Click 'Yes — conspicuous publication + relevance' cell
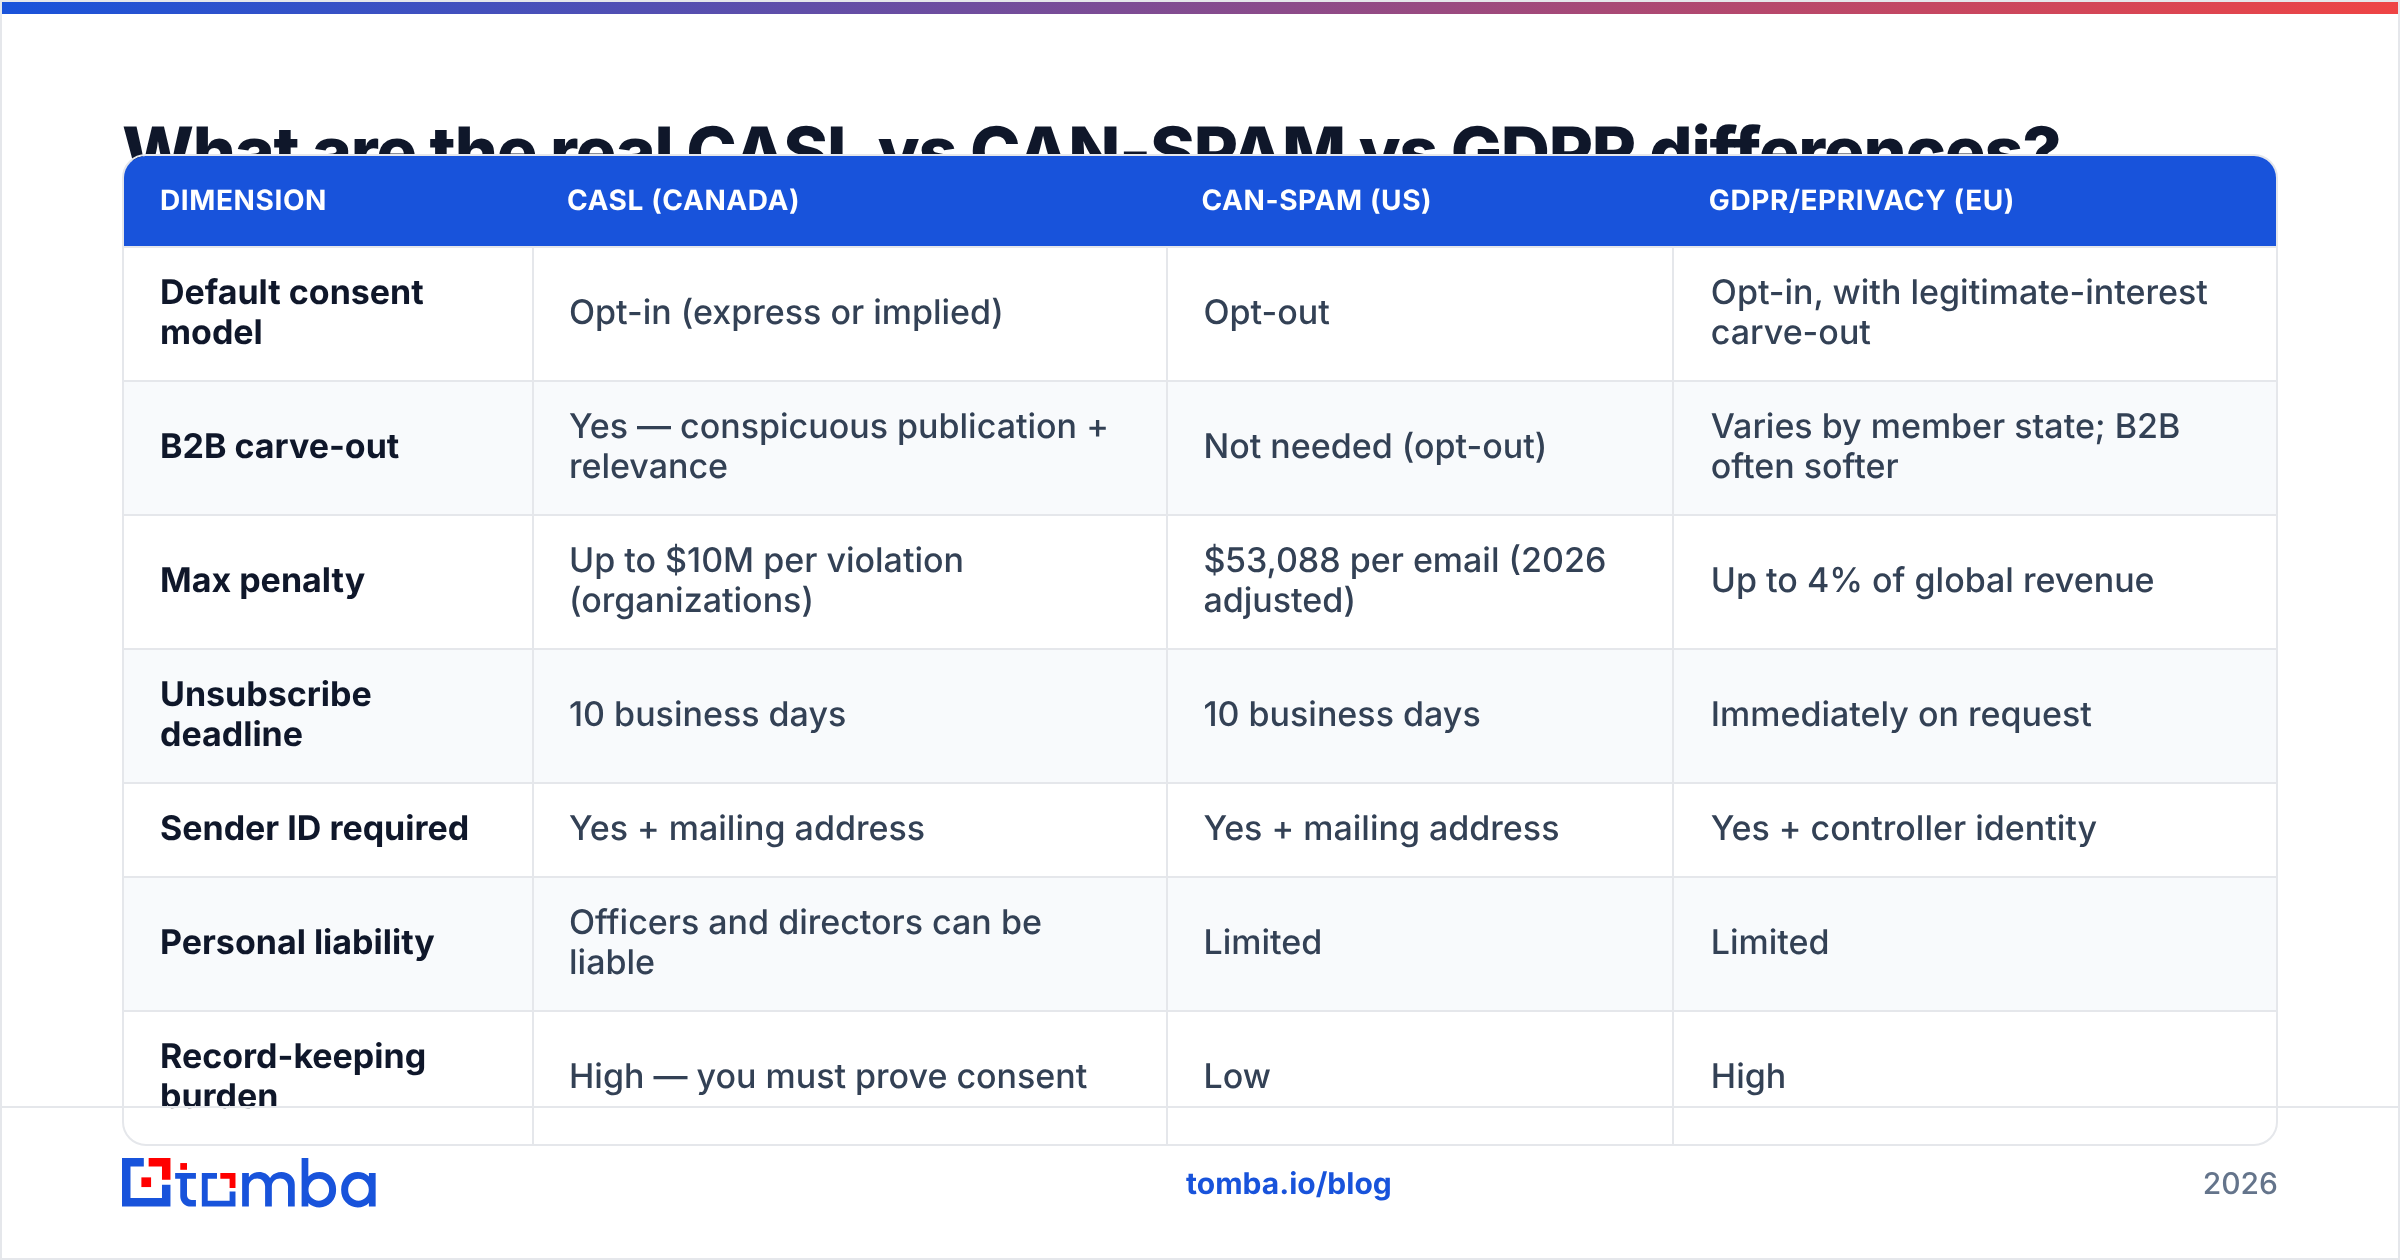Image resolution: width=2400 pixels, height=1260 pixels. 838,446
